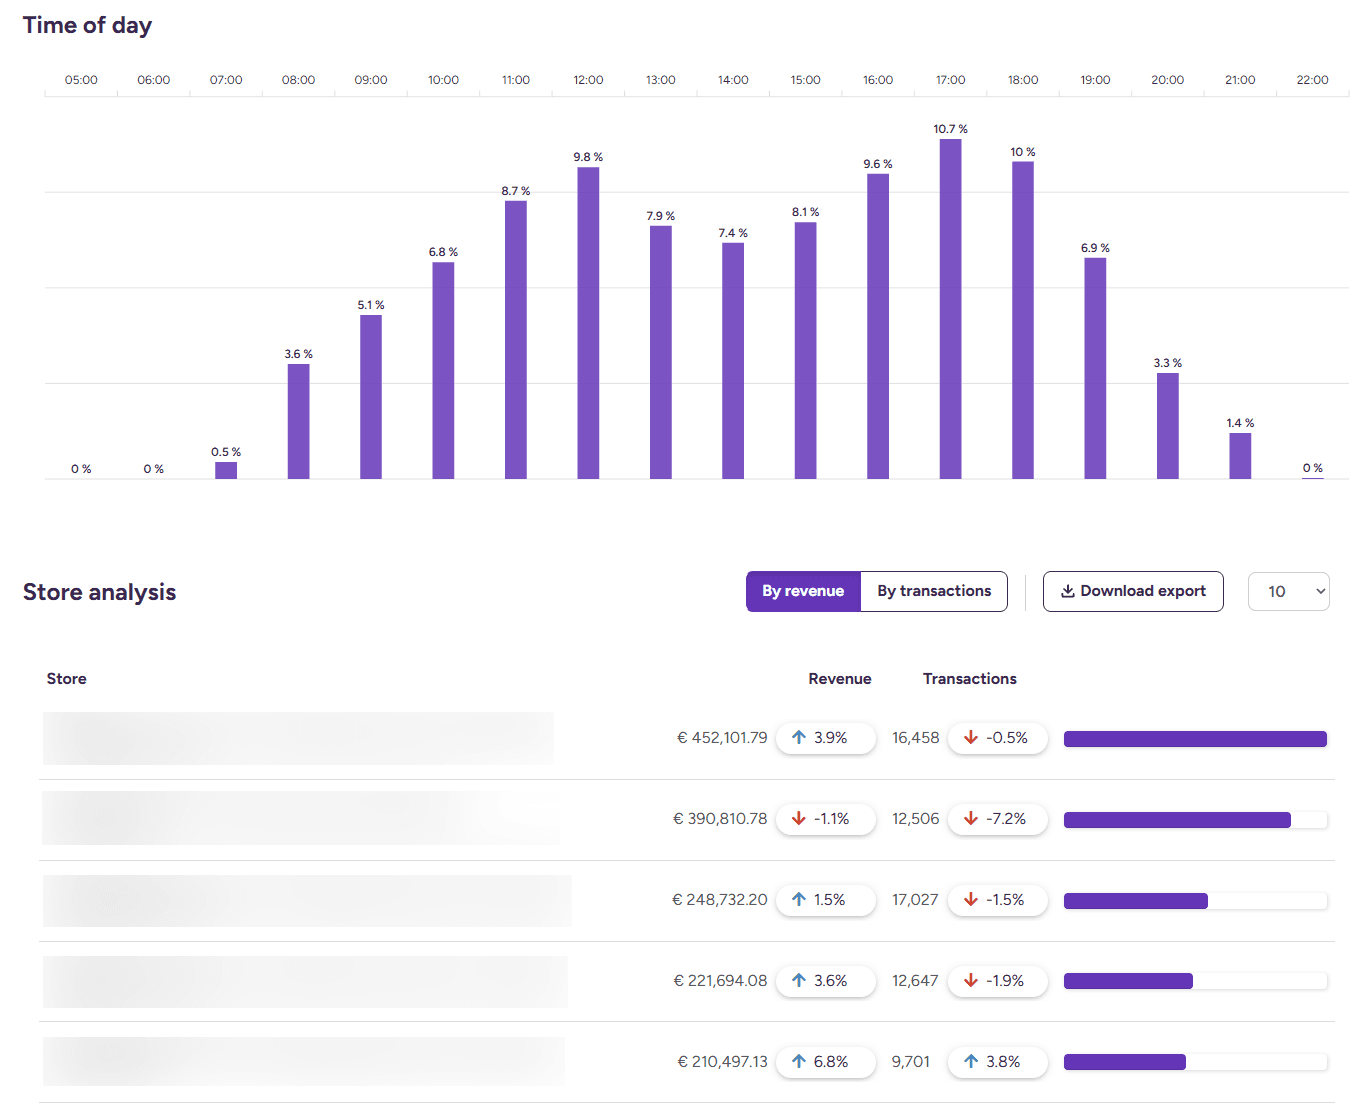
Task: Click the 07:00 bar showing 0.5 %
Action: coord(226,470)
